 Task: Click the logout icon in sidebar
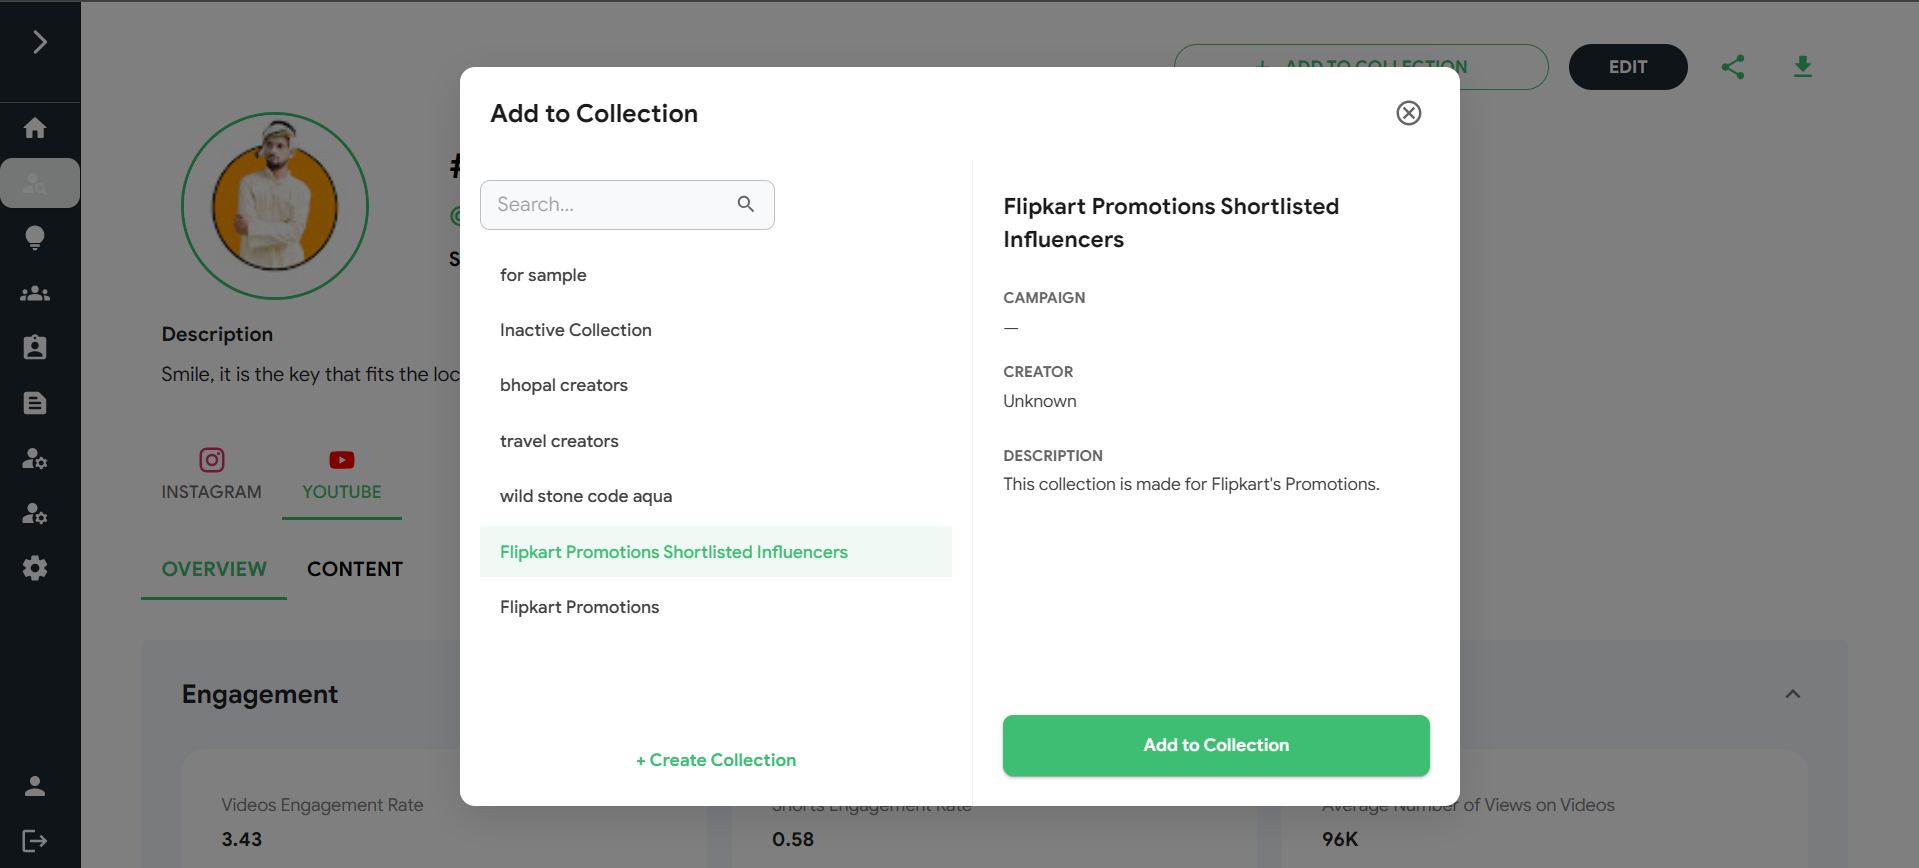tap(35, 841)
